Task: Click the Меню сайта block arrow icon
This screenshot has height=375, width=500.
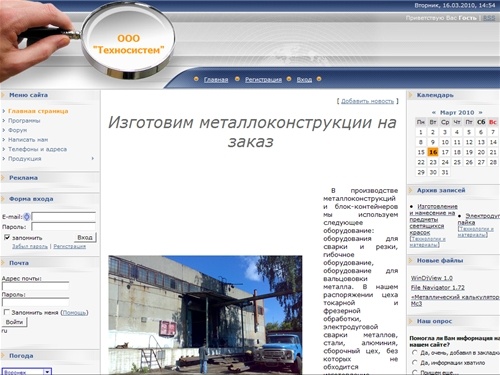Action: point(3,95)
